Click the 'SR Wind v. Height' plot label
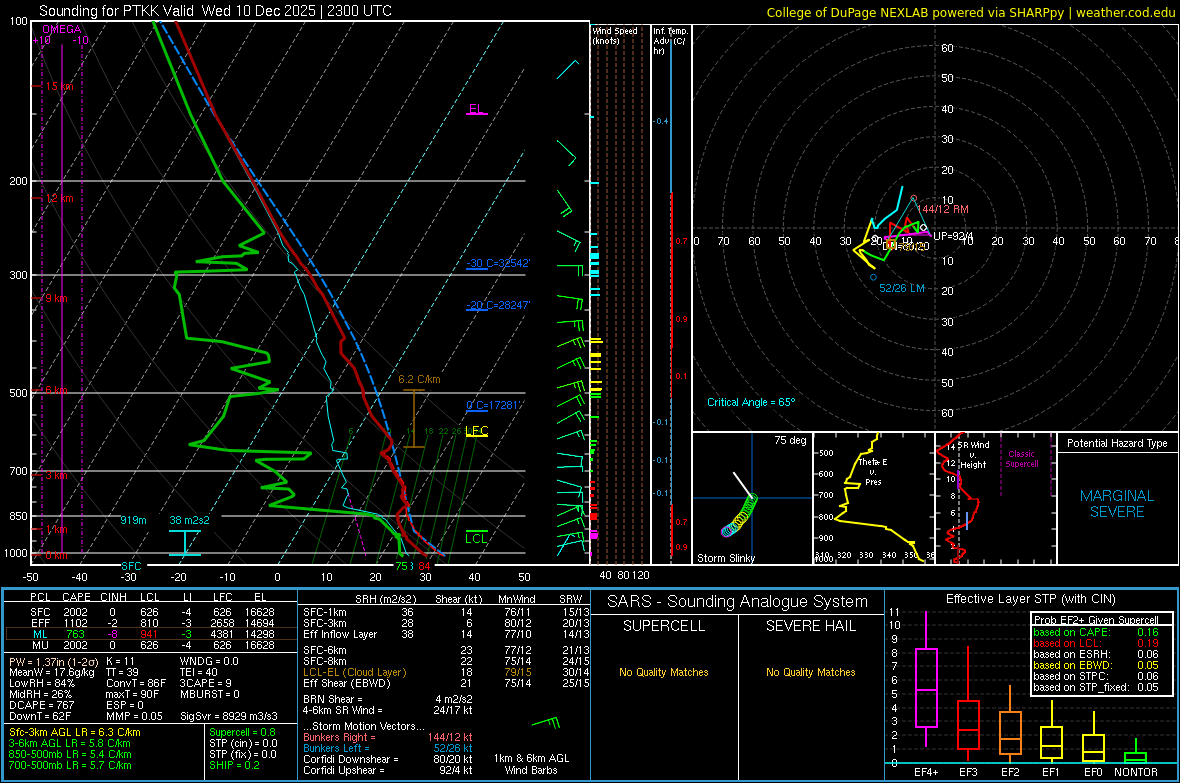This screenshot has height=783, width=1180. coord(973,455)
